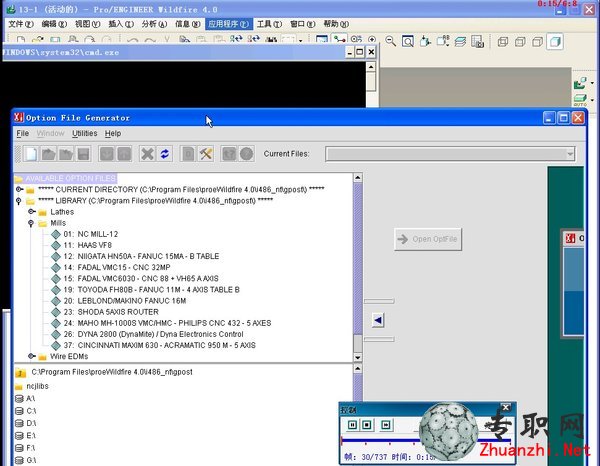Click the New file icon in Option File Generator
Image resolution: width=600 pixels, height=466 pixels.
[31, 154]
